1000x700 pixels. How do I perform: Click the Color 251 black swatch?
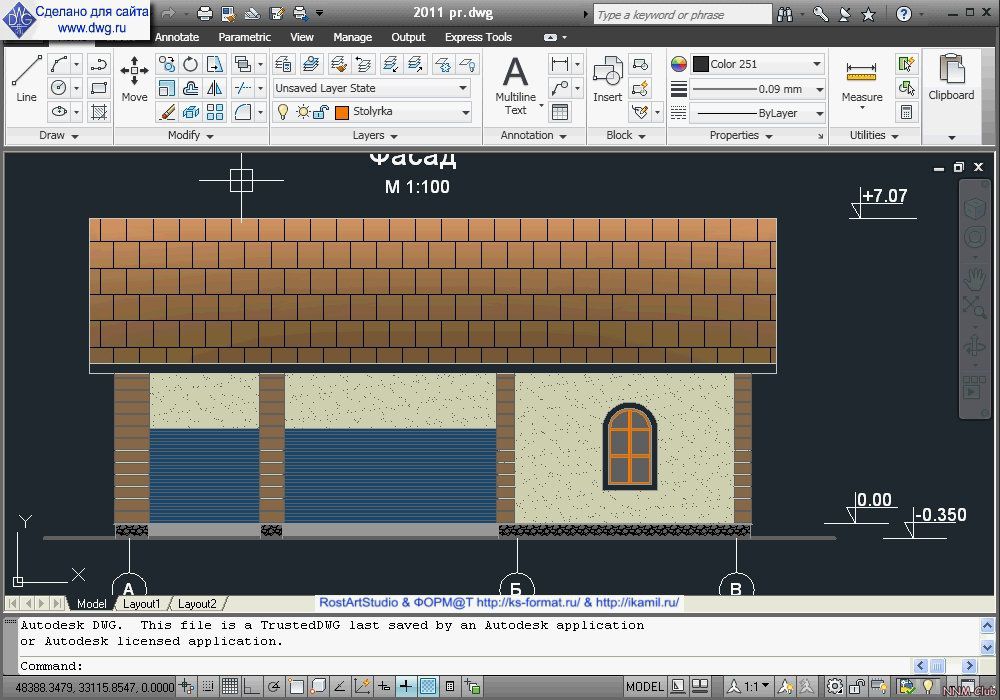pyautogui.click(x=700, y=64)
